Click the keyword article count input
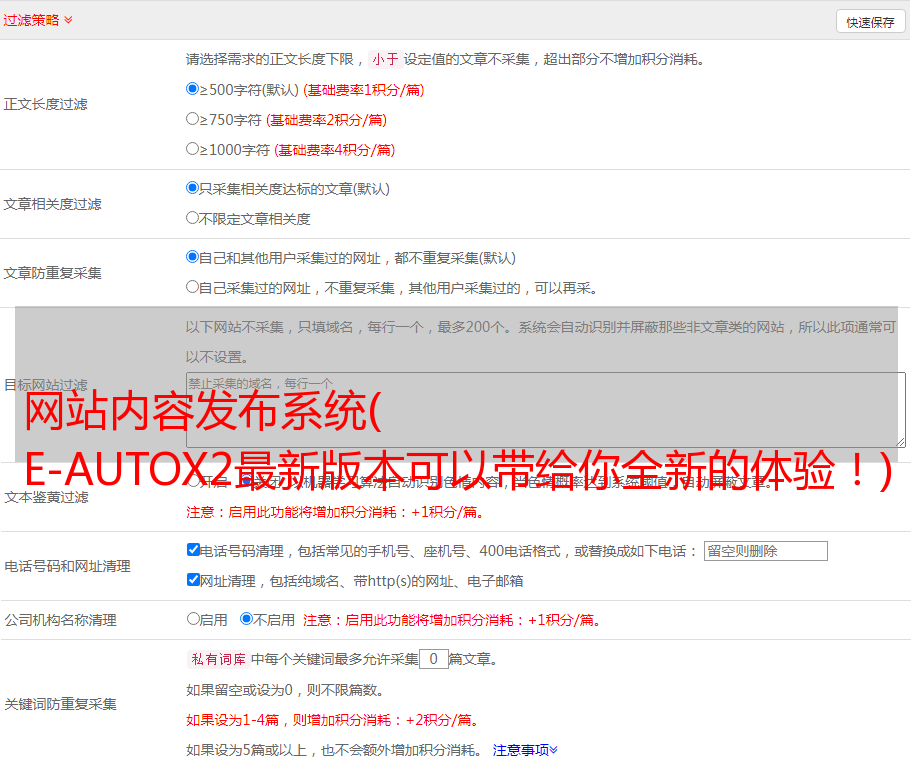 (x=433, y=659)
